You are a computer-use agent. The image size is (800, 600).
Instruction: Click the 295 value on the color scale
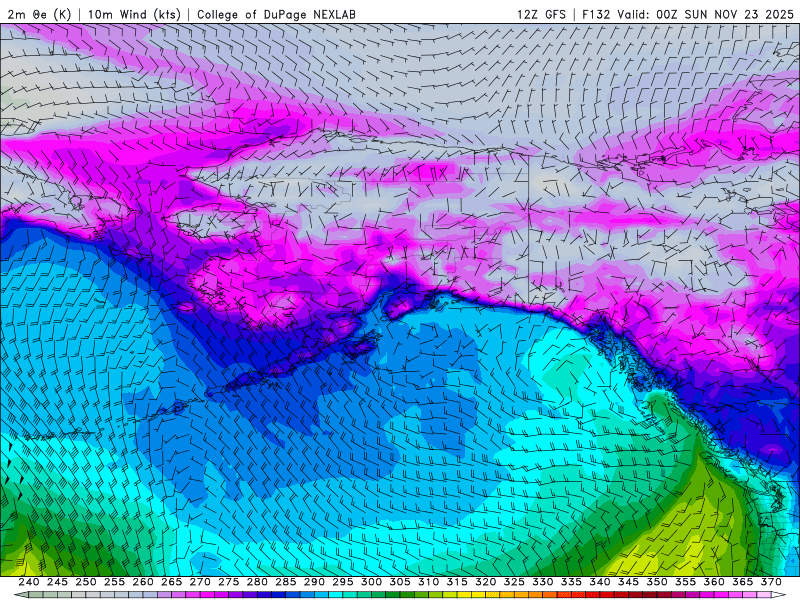(343, 582)
